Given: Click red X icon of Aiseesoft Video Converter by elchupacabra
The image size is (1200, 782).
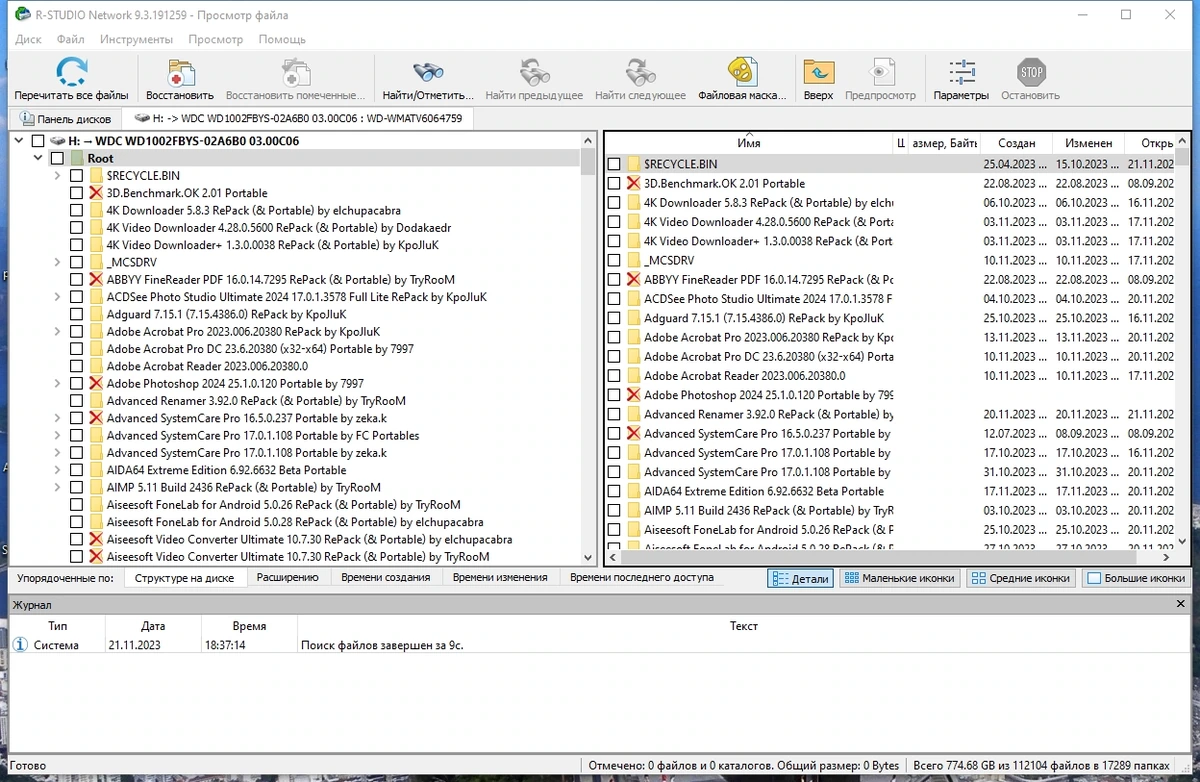Looking at the screenshot, I should coord(96,539).
